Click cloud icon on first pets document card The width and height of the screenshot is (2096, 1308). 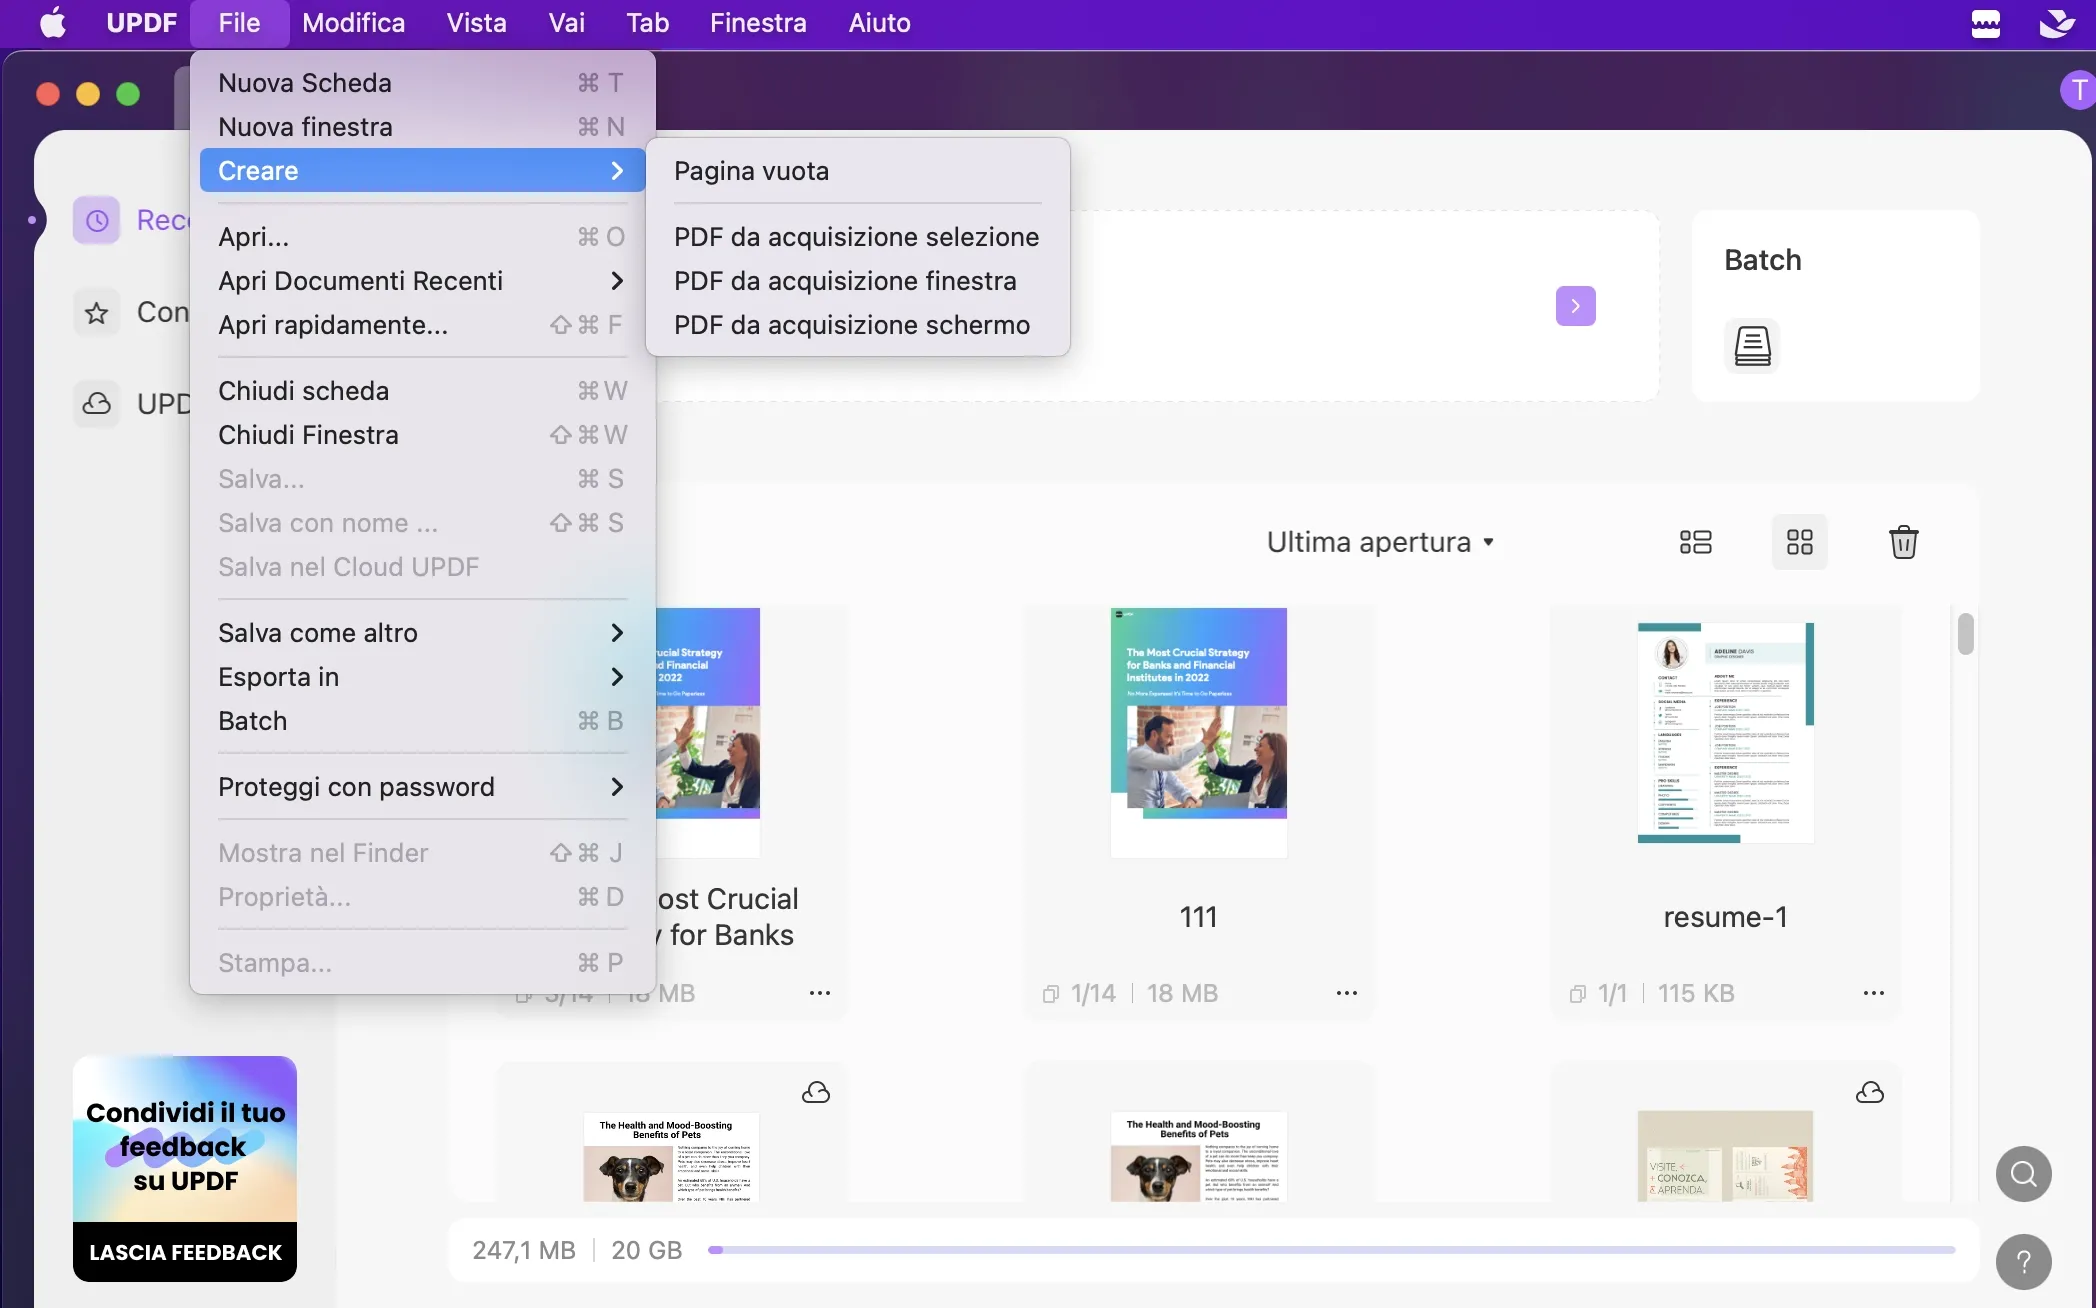tap(816, 1092)
